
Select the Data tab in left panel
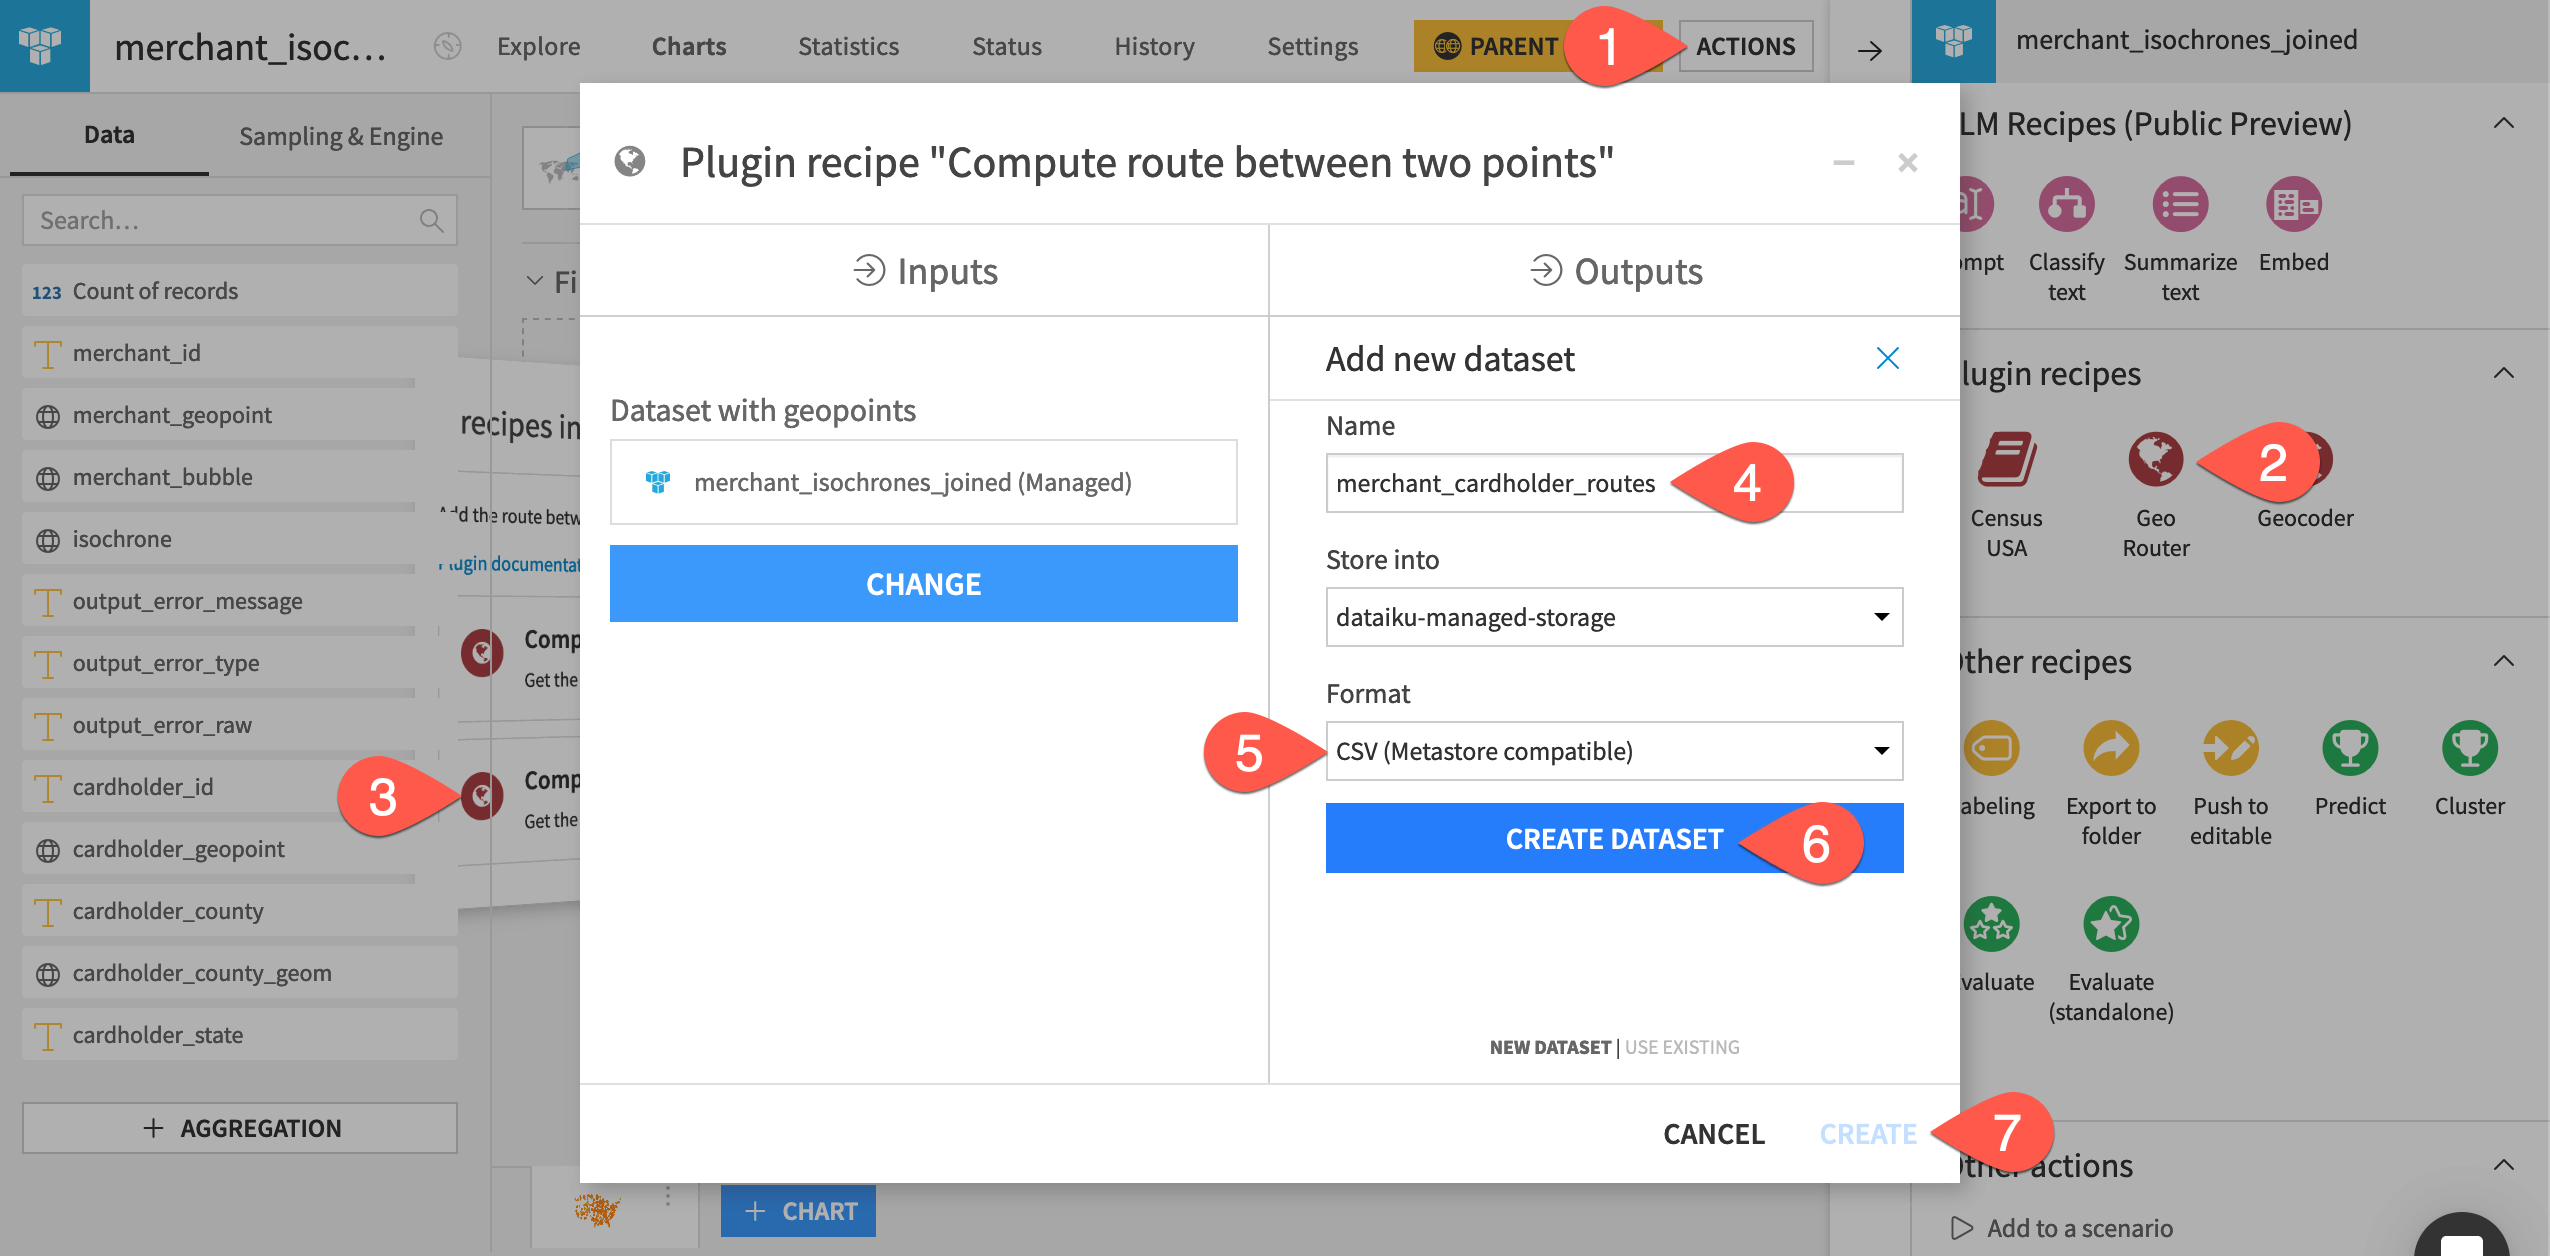point(109,135)
